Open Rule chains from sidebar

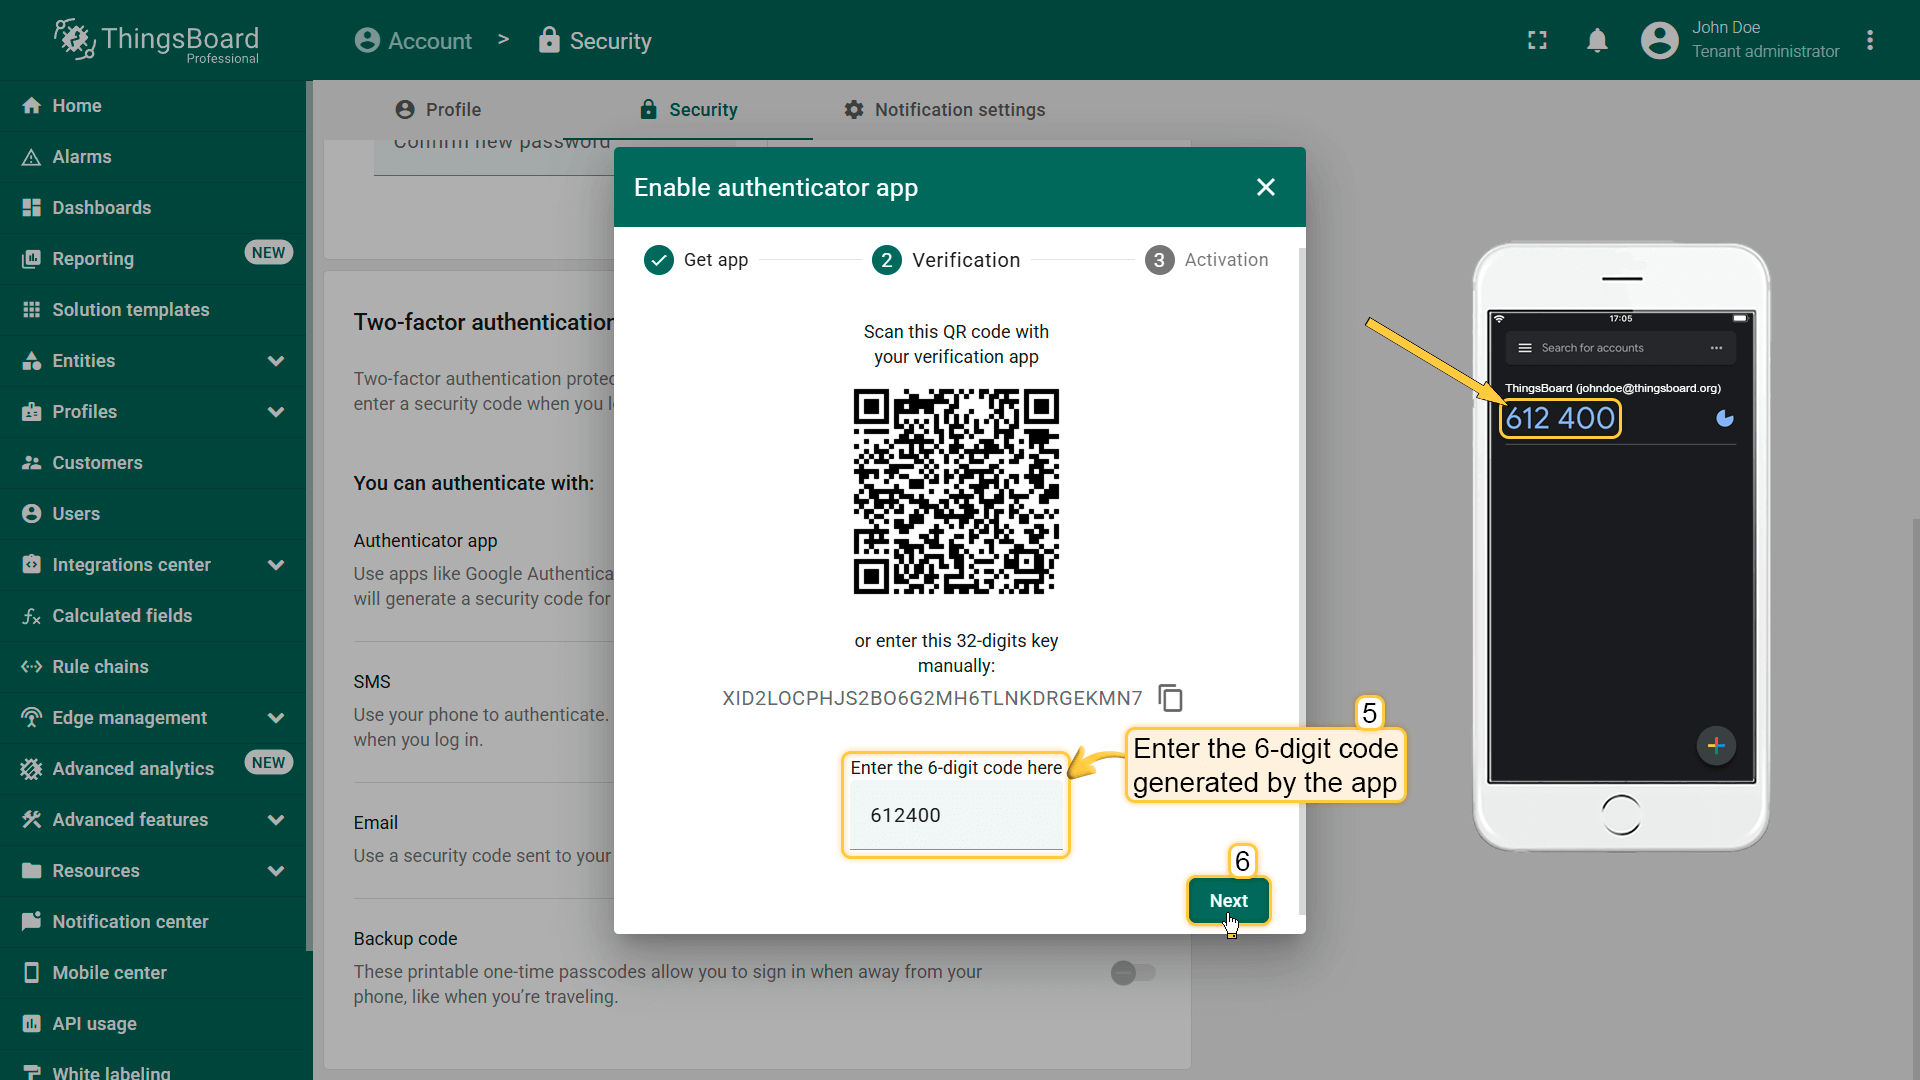click(100, 667)
